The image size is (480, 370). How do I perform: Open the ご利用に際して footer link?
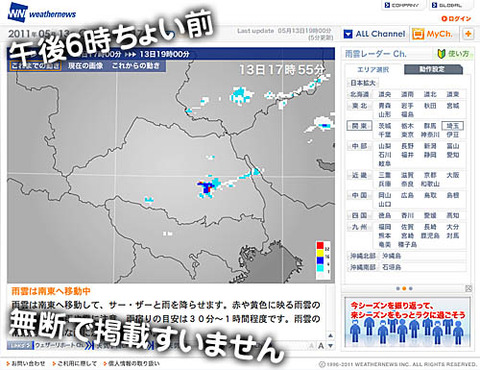75,364
